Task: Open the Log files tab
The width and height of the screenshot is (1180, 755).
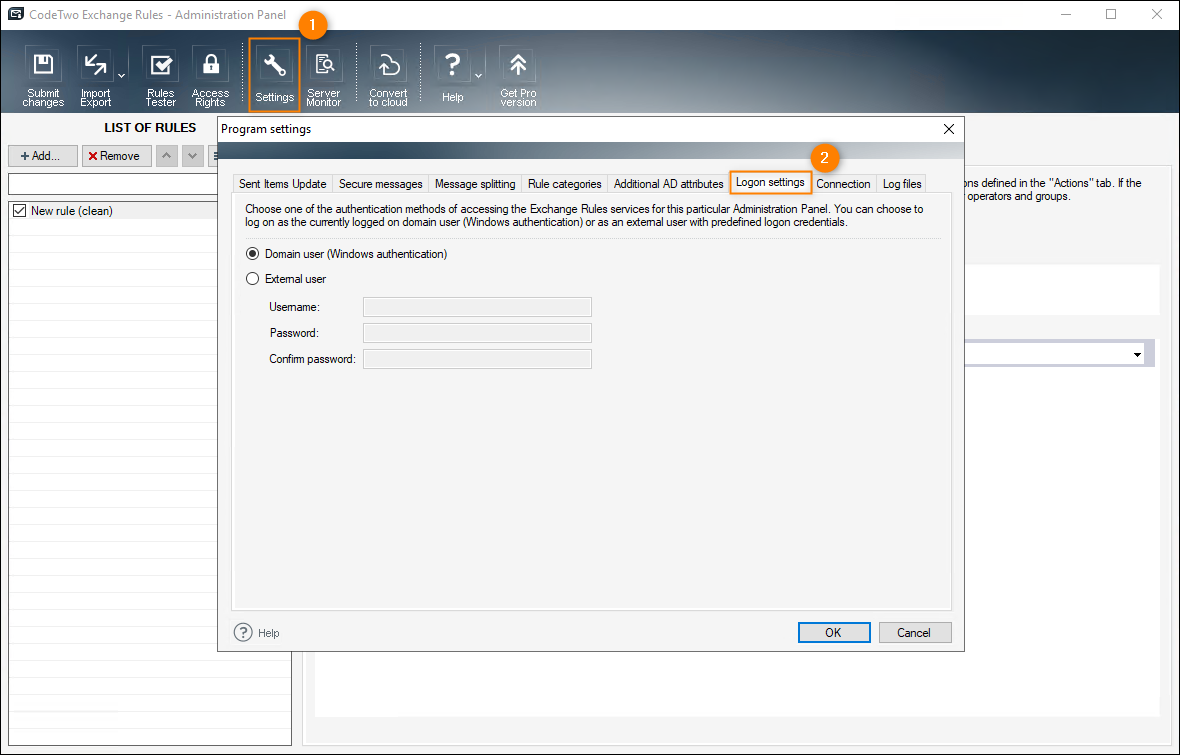Action: pyautogui.click(x=902, y=184)
